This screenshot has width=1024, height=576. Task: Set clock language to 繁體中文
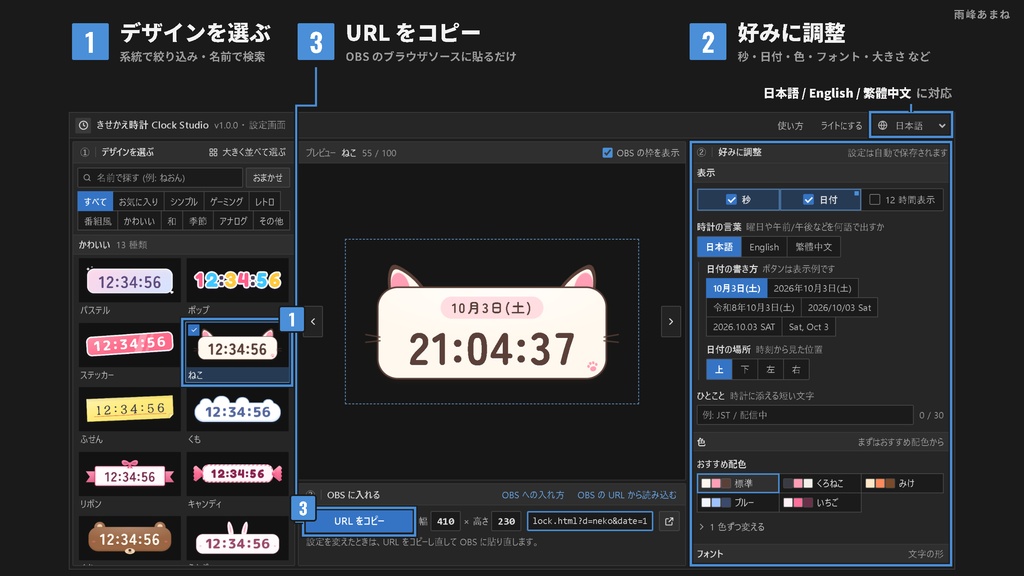pos(814,247)
